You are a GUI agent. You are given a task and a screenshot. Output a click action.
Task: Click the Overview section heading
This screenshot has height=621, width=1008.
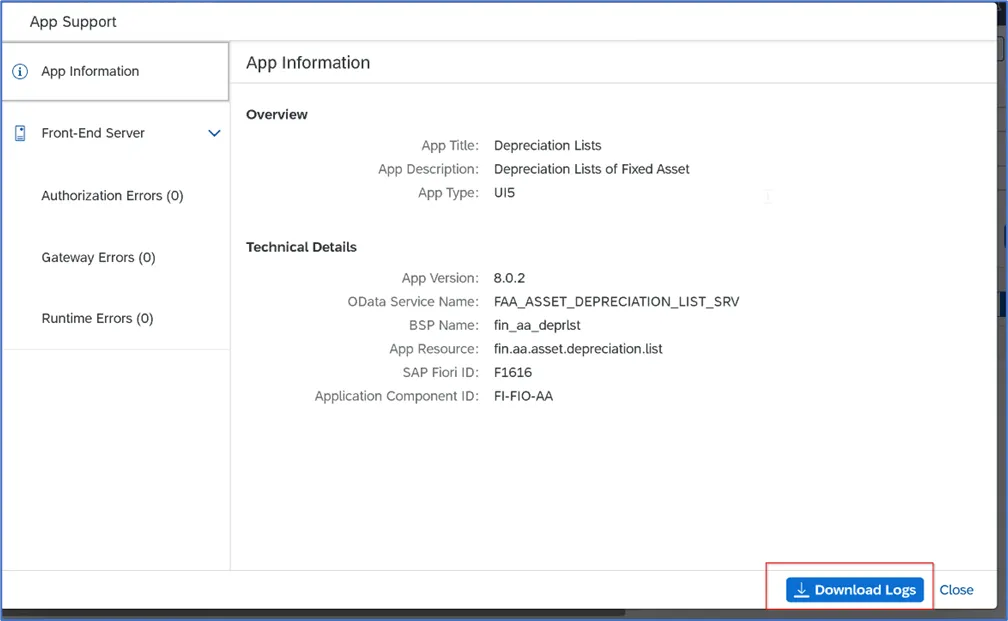coord(276,114)
